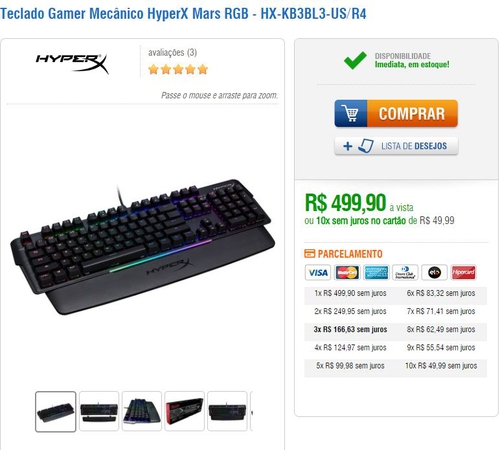Select the blue-lit keyboard thumbnail

pos(142,412)
